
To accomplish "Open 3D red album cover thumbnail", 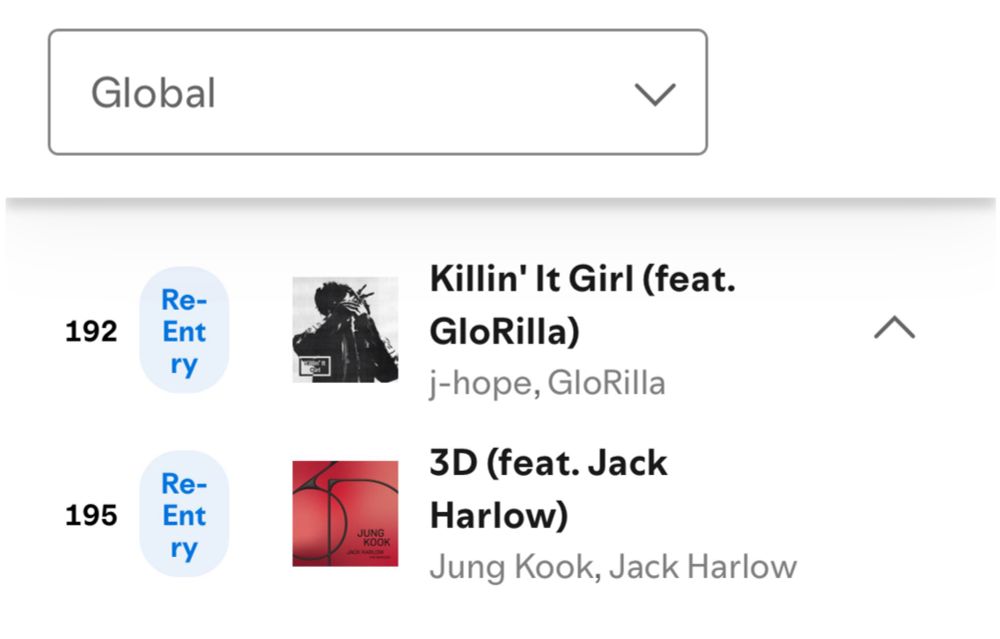I will [x=345, y=513].
